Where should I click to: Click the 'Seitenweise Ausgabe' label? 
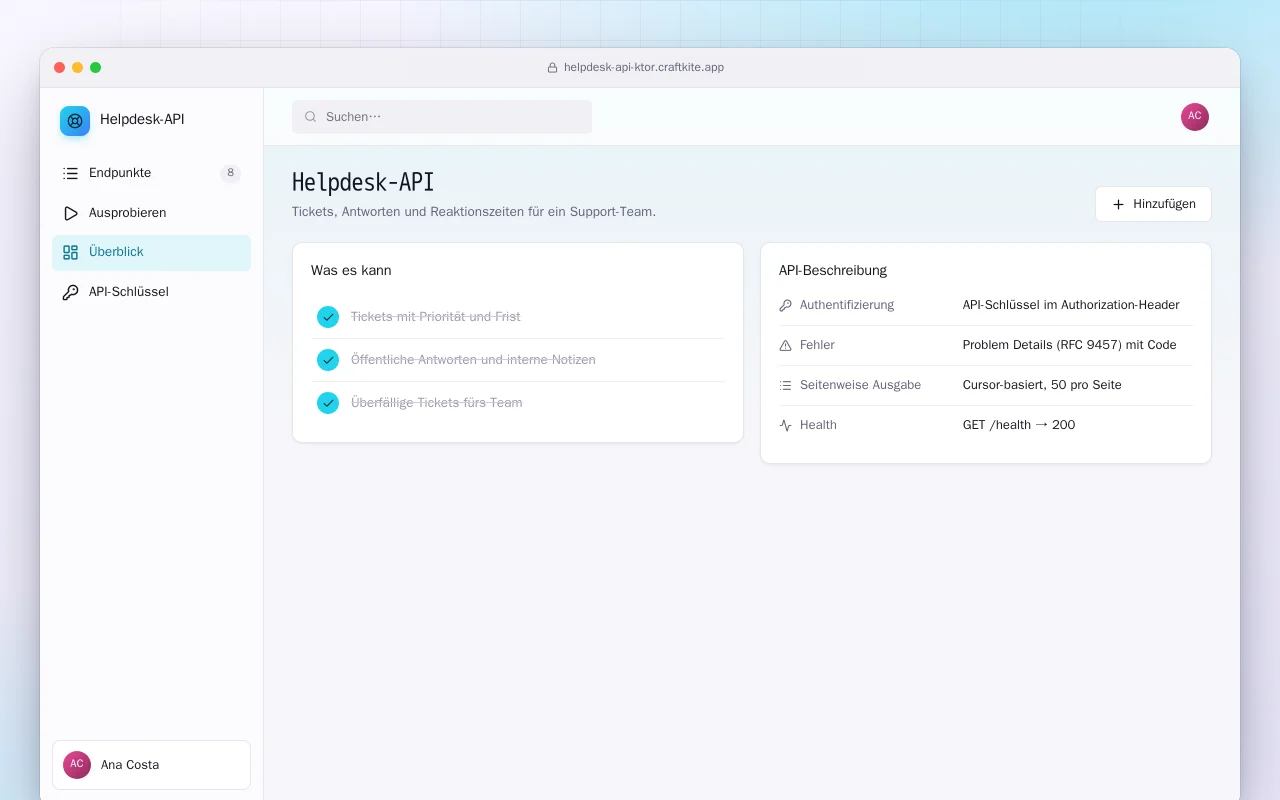(860, 385)
